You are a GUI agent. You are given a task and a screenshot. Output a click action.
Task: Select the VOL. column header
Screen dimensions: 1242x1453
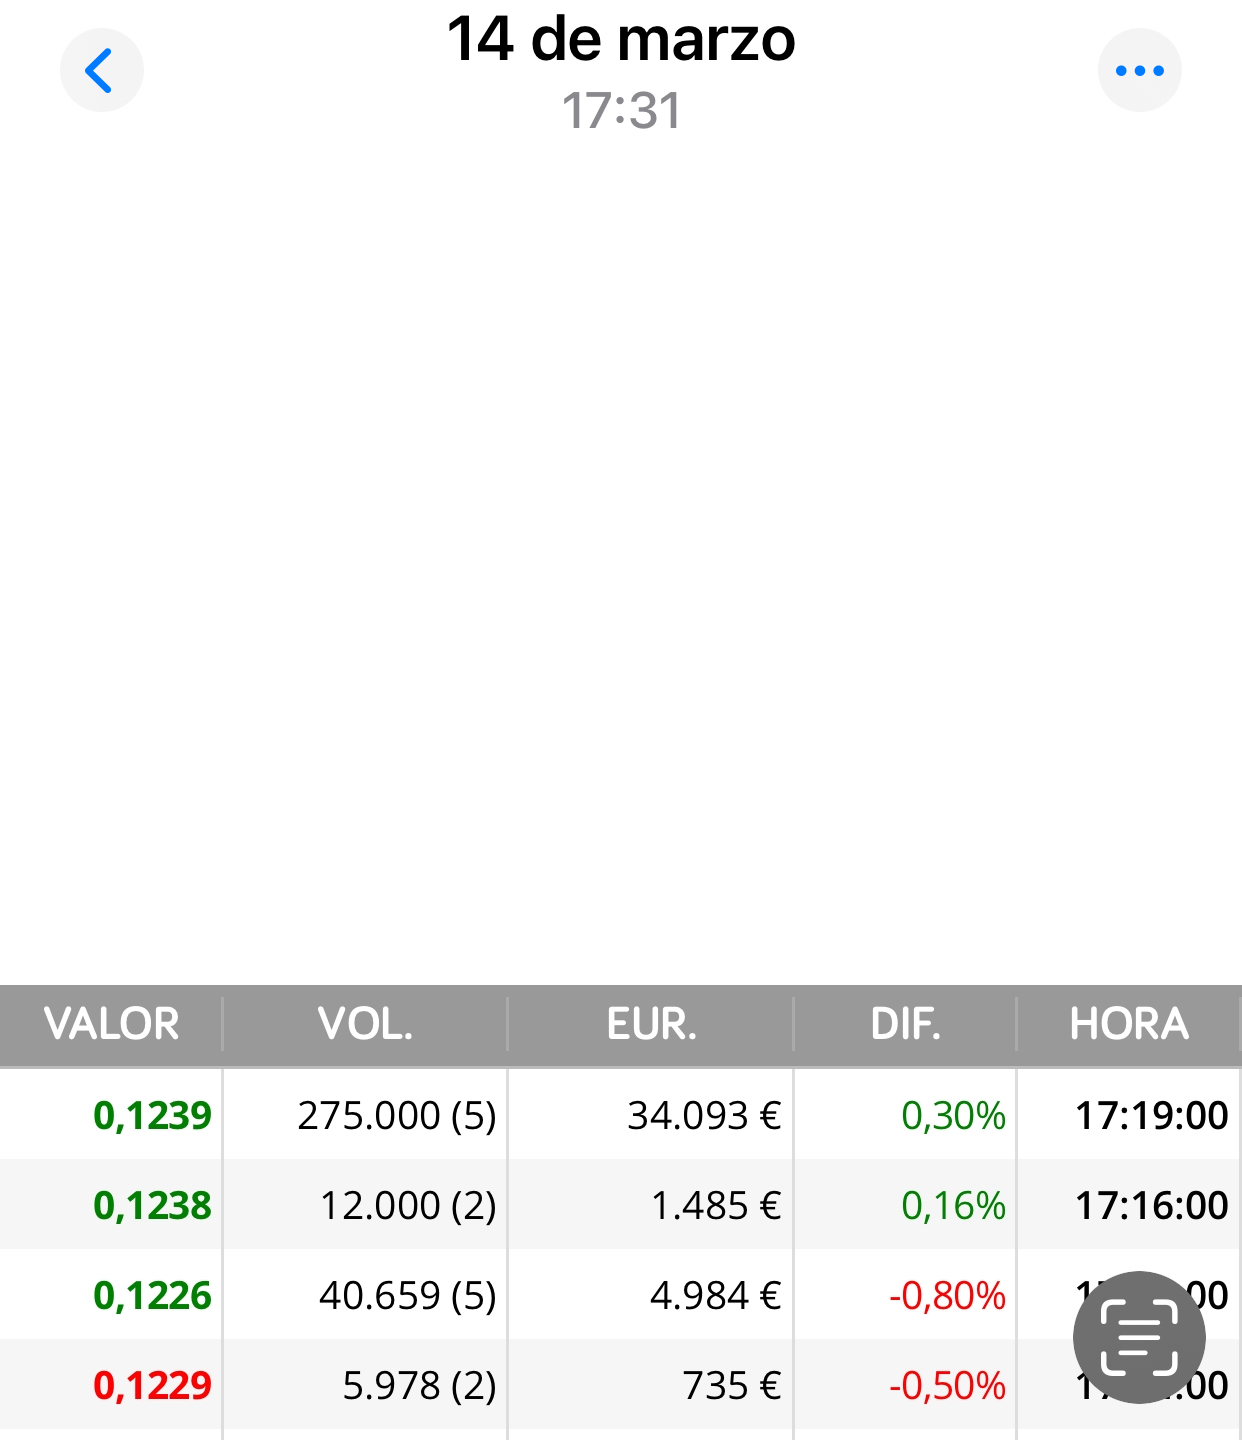click(365, 1024)
